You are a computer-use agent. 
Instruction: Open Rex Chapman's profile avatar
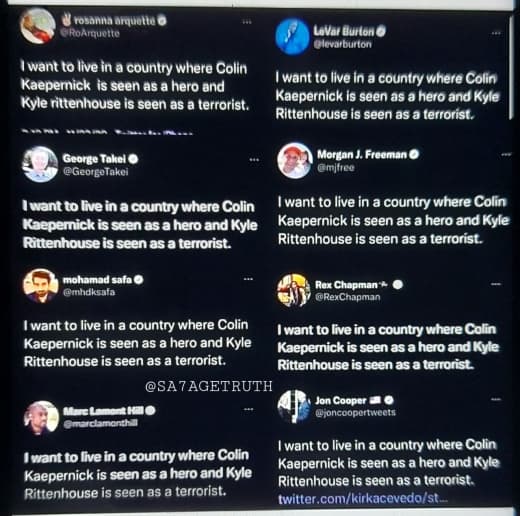coord(294,290)
